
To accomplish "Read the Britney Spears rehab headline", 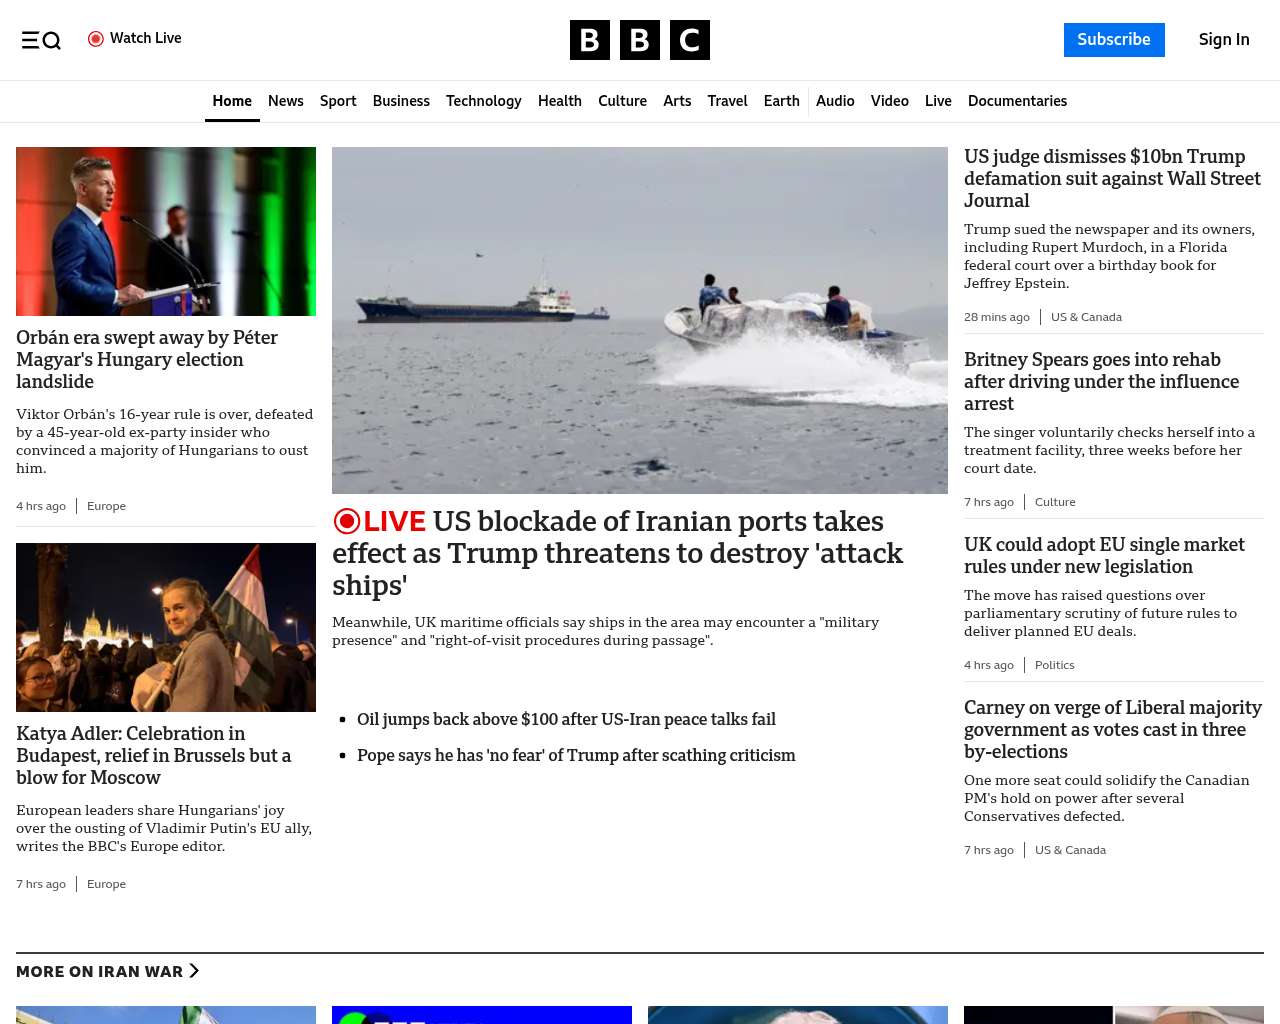I will tap(1101, 381).
